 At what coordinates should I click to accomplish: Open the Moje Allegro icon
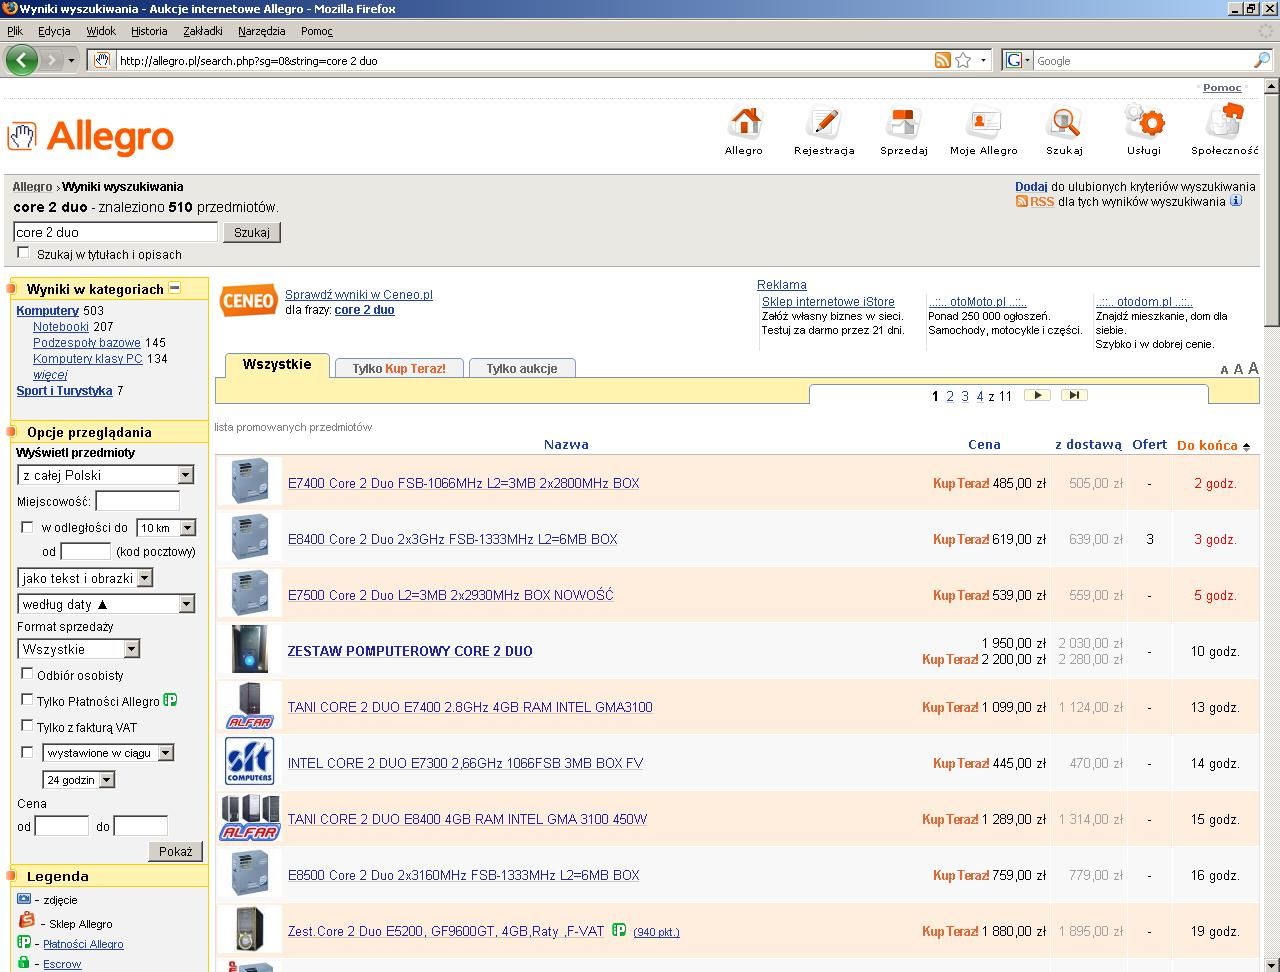pyautogui.click(x=984, y=123)
